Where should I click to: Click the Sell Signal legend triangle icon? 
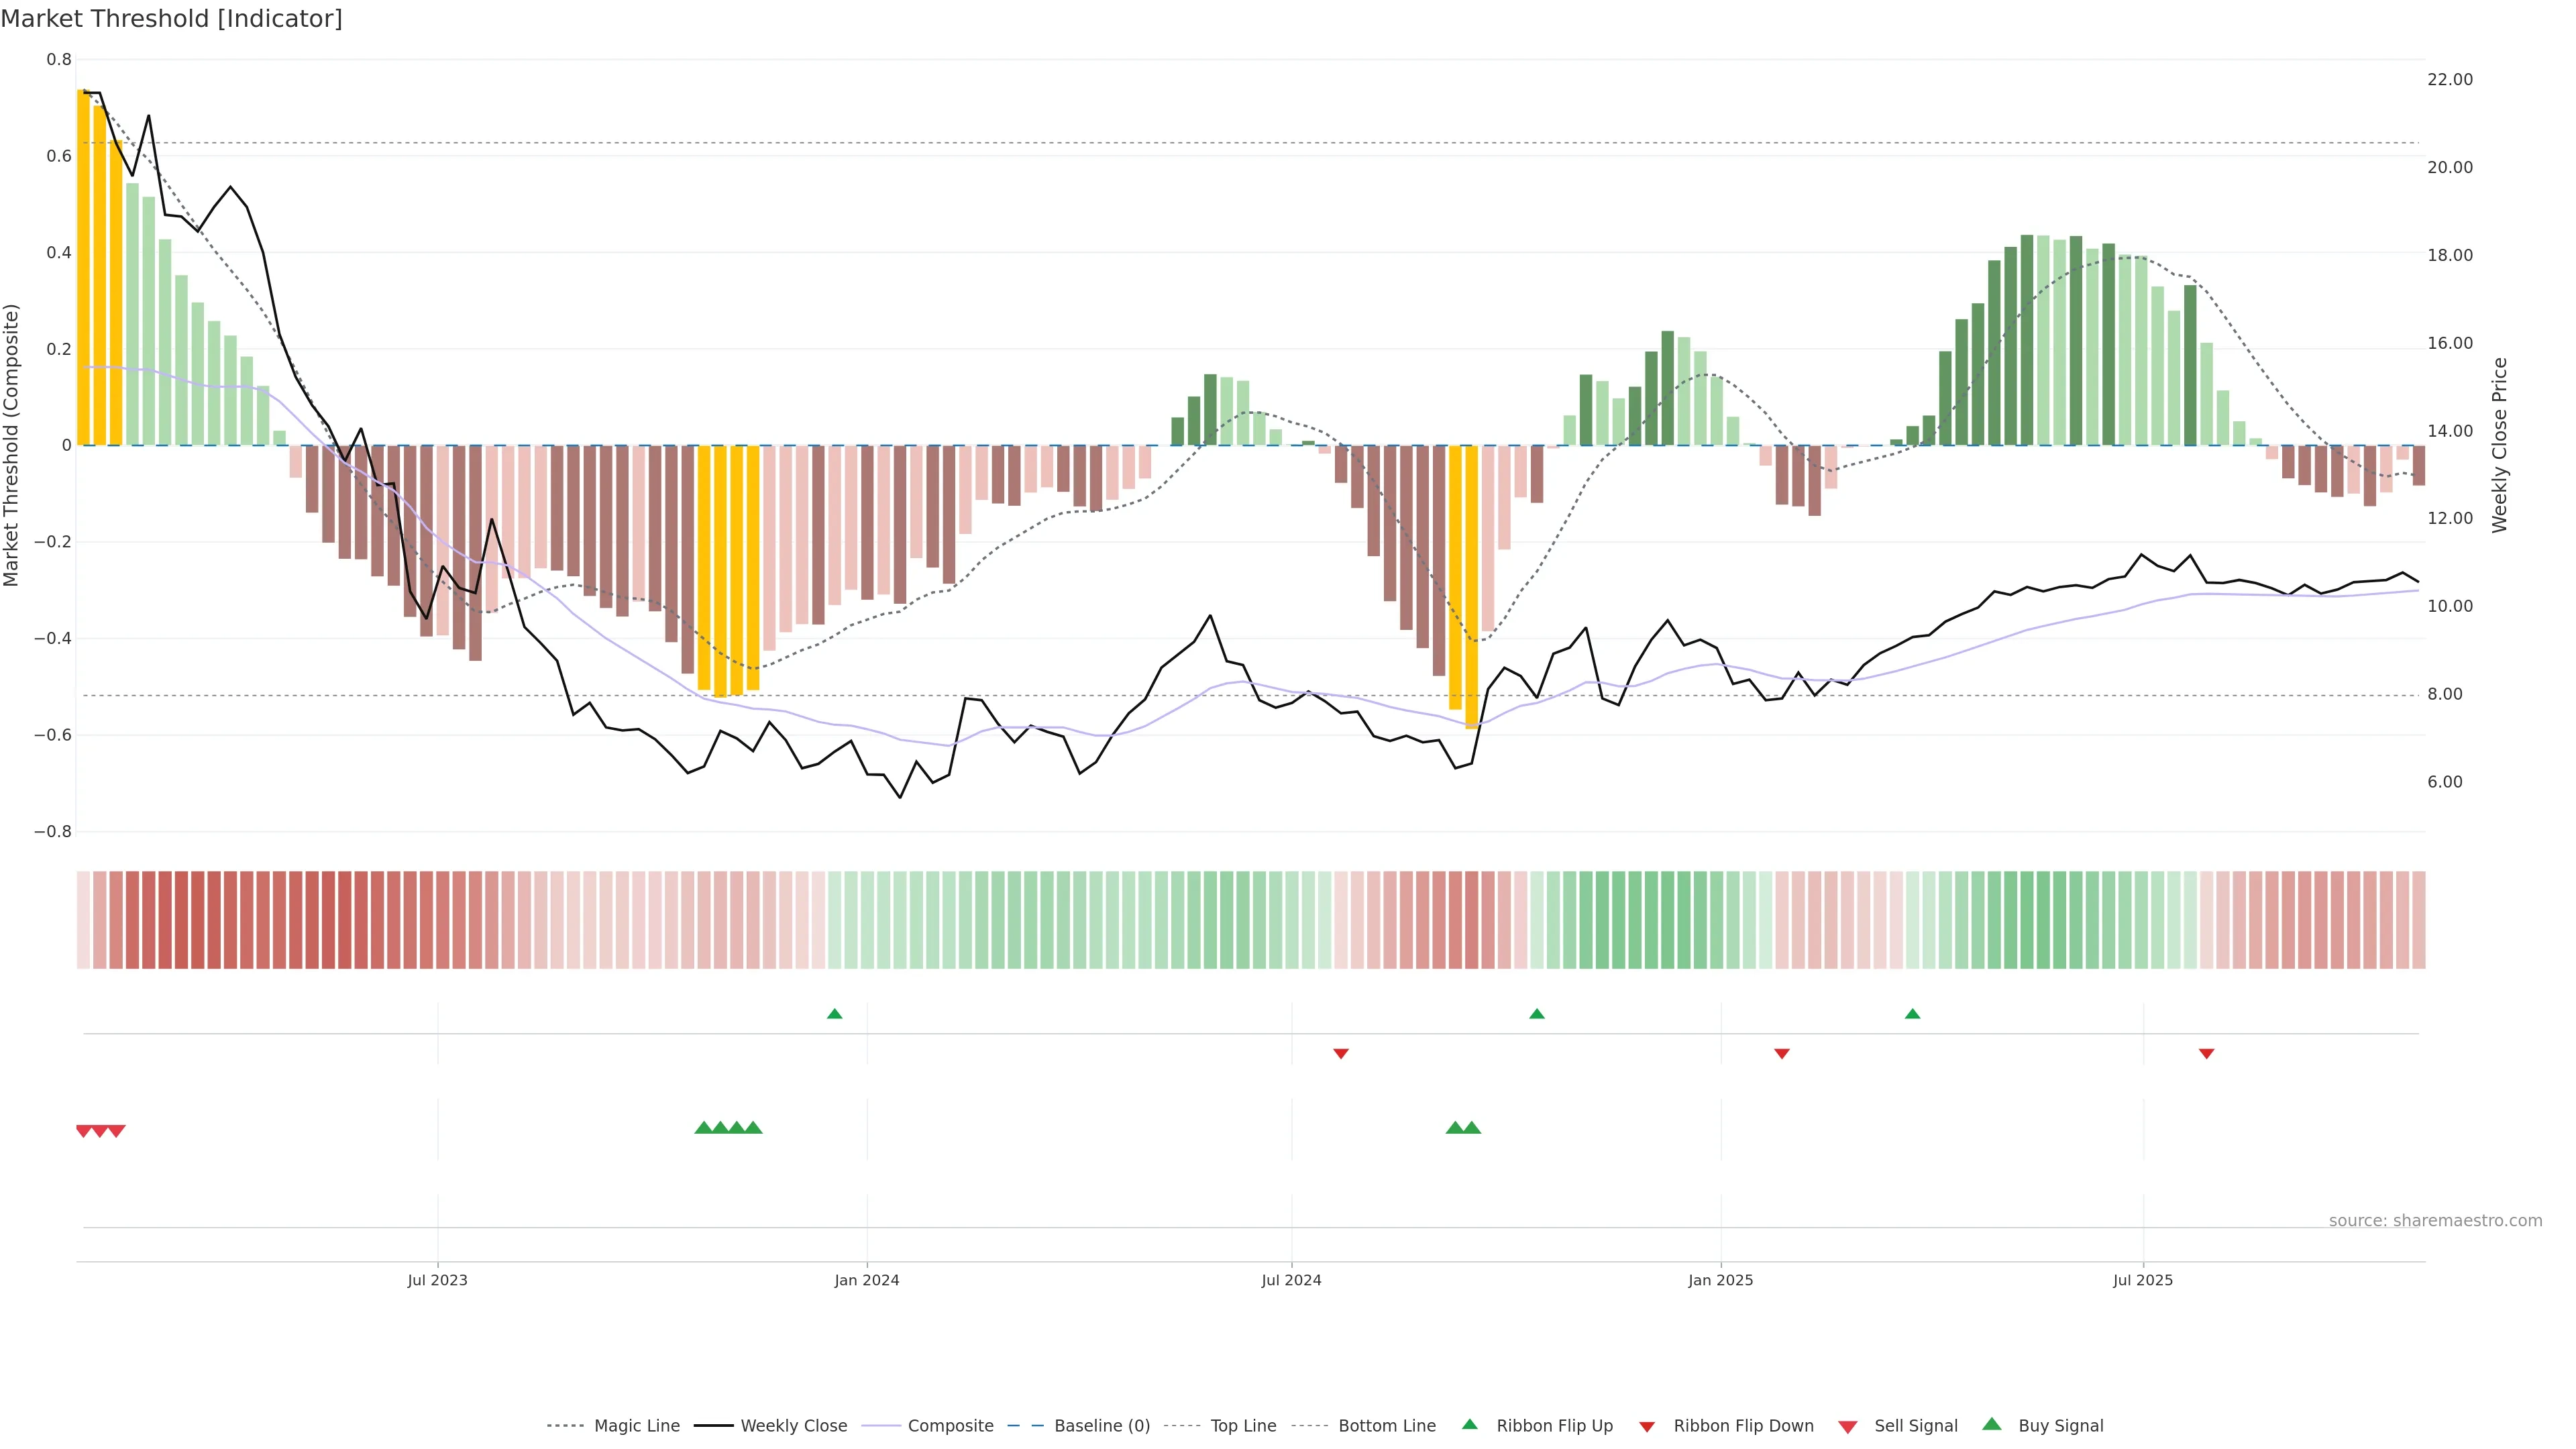(1847, 1427)
